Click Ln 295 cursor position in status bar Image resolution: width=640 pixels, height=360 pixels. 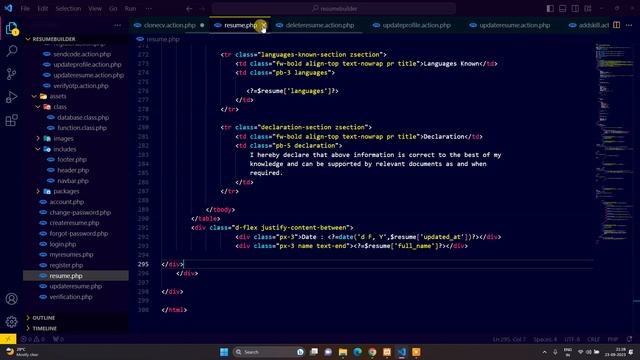(x=509, y=339)
